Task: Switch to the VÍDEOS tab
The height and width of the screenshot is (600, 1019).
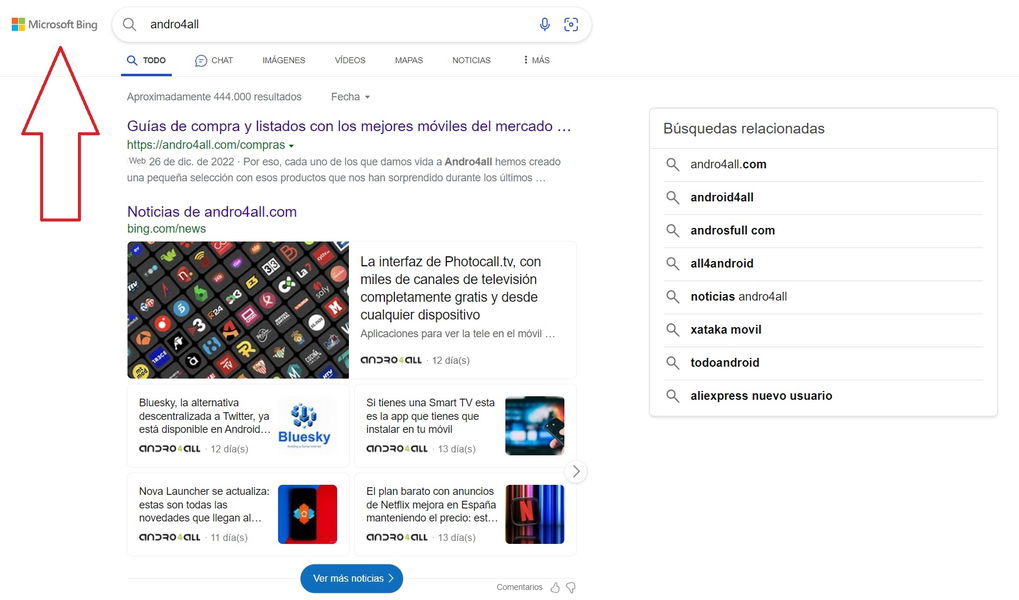Action: pyautogui.click(x=350, y=60)
